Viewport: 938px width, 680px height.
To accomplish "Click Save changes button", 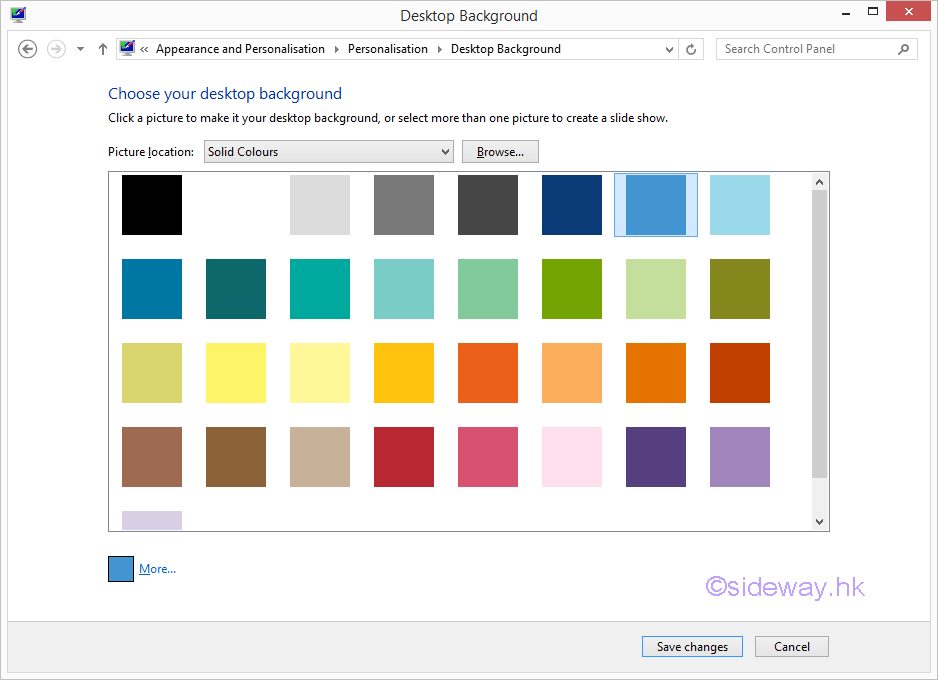I will (x=692, y=647).
